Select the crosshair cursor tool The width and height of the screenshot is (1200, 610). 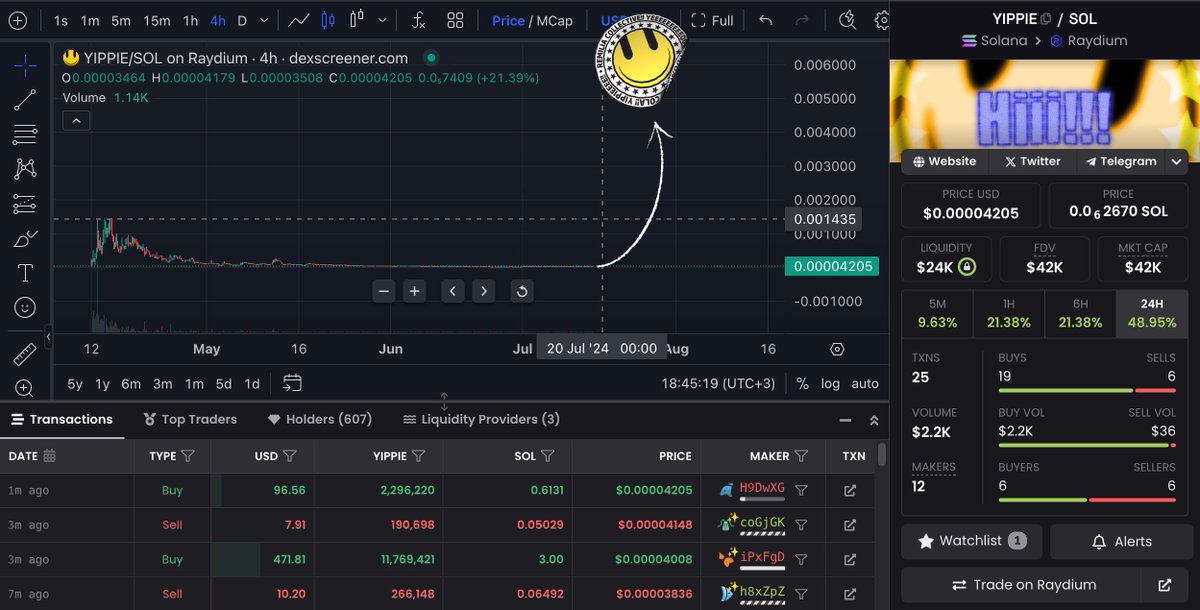pos(25,65)
